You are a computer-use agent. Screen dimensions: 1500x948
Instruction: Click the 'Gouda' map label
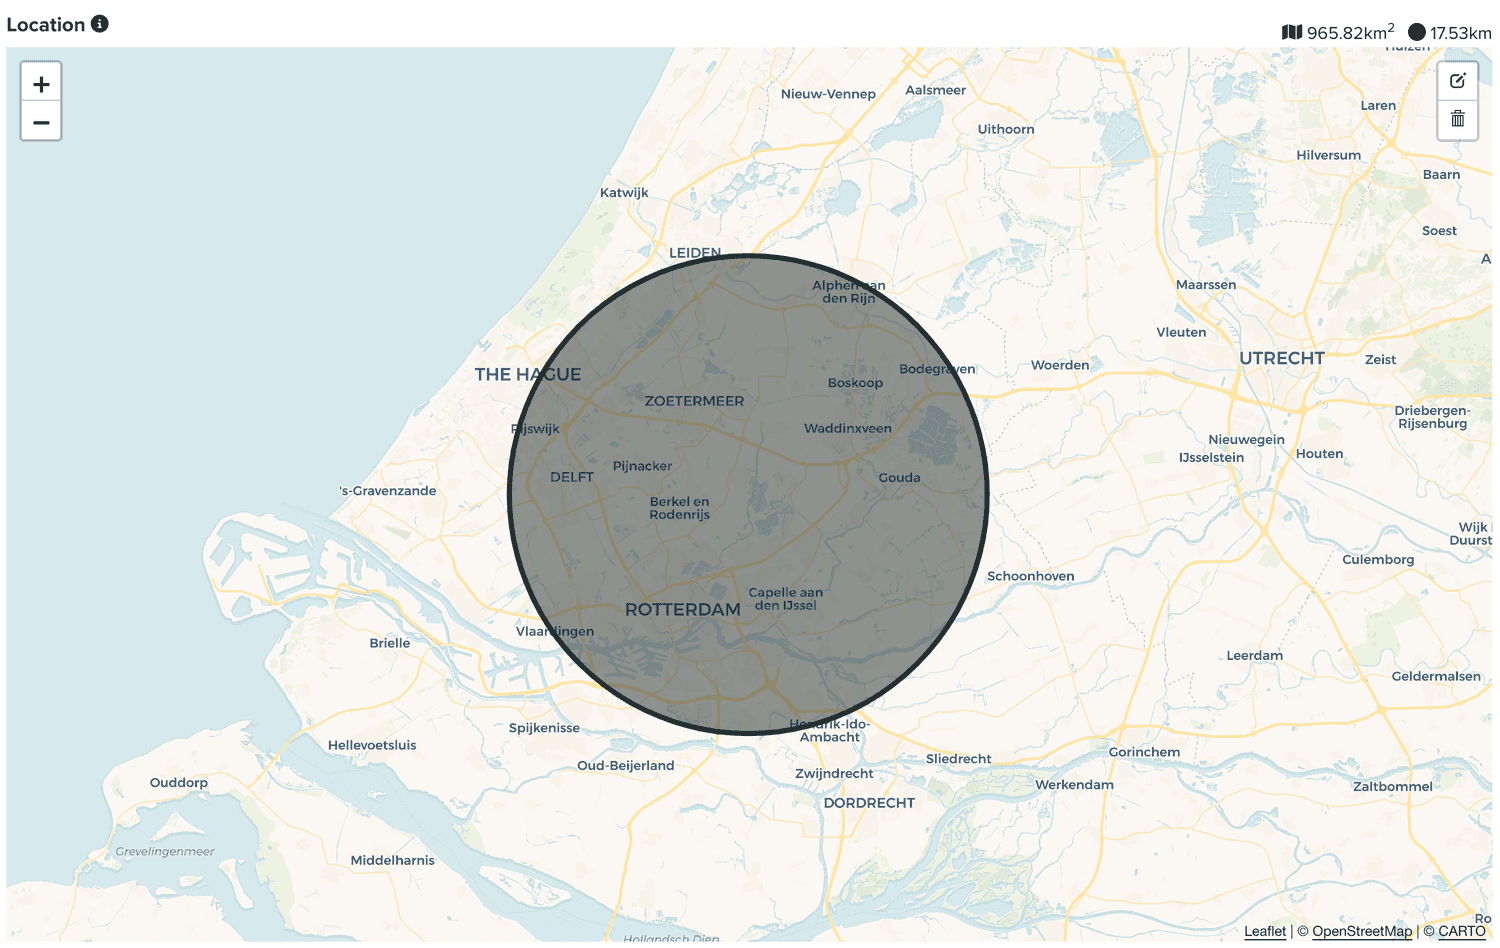coord(899,477)
